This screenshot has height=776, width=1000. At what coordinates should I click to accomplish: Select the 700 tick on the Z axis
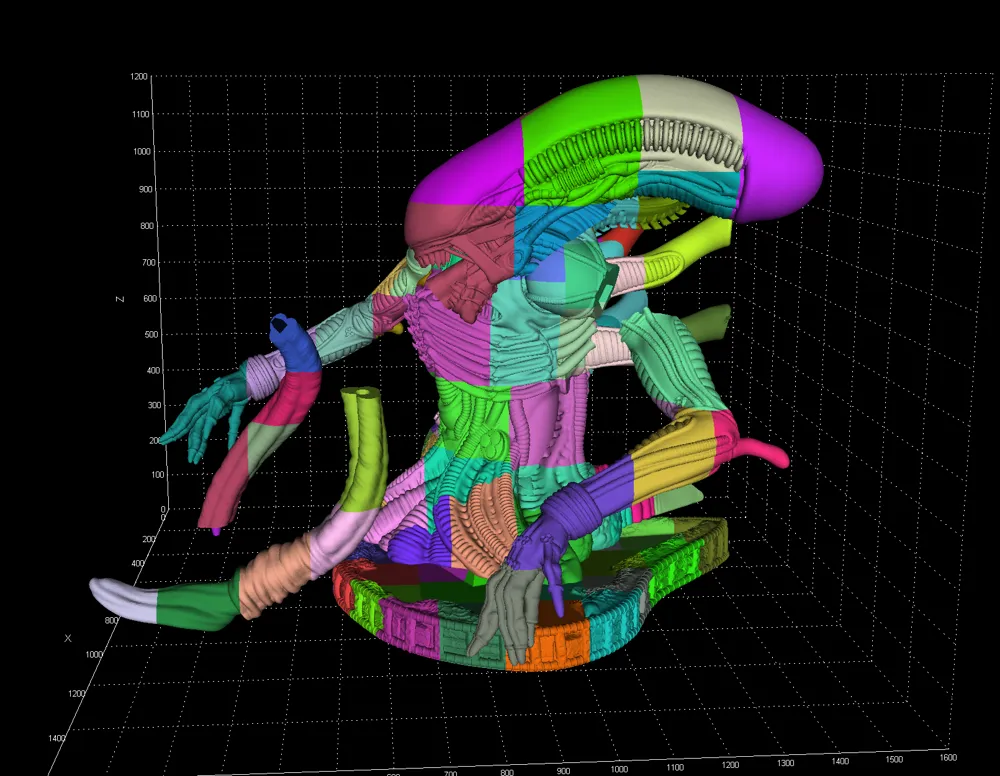click(149, 262)
